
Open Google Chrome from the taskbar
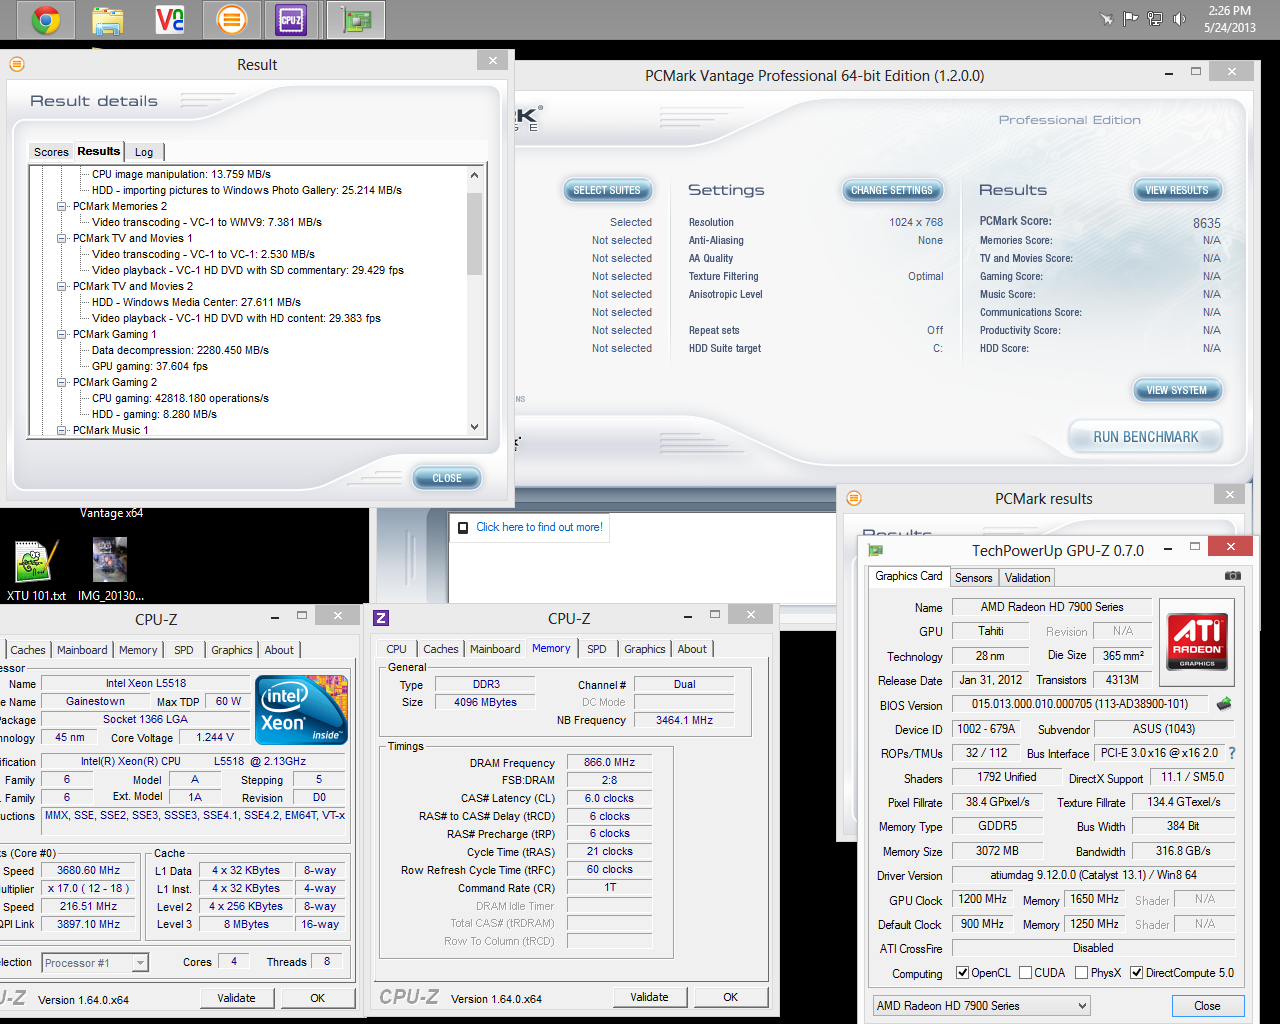46,20
